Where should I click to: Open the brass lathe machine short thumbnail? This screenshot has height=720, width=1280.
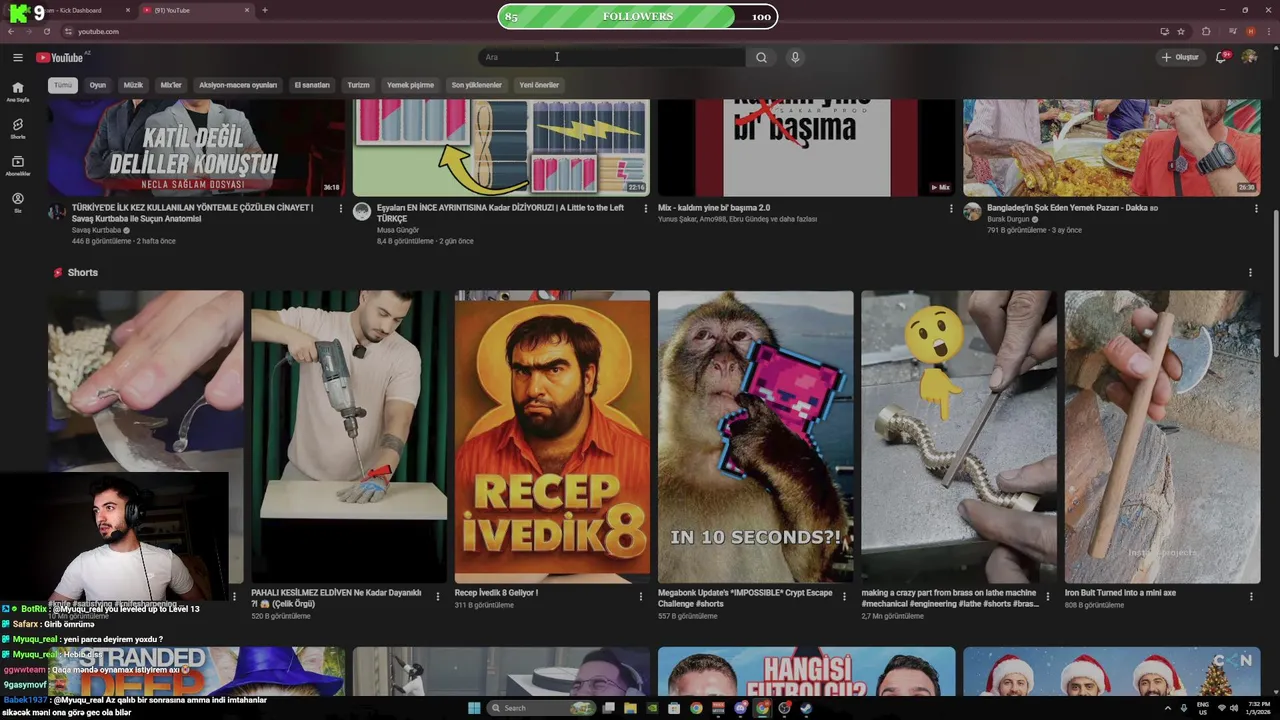[x=959, y=437]
